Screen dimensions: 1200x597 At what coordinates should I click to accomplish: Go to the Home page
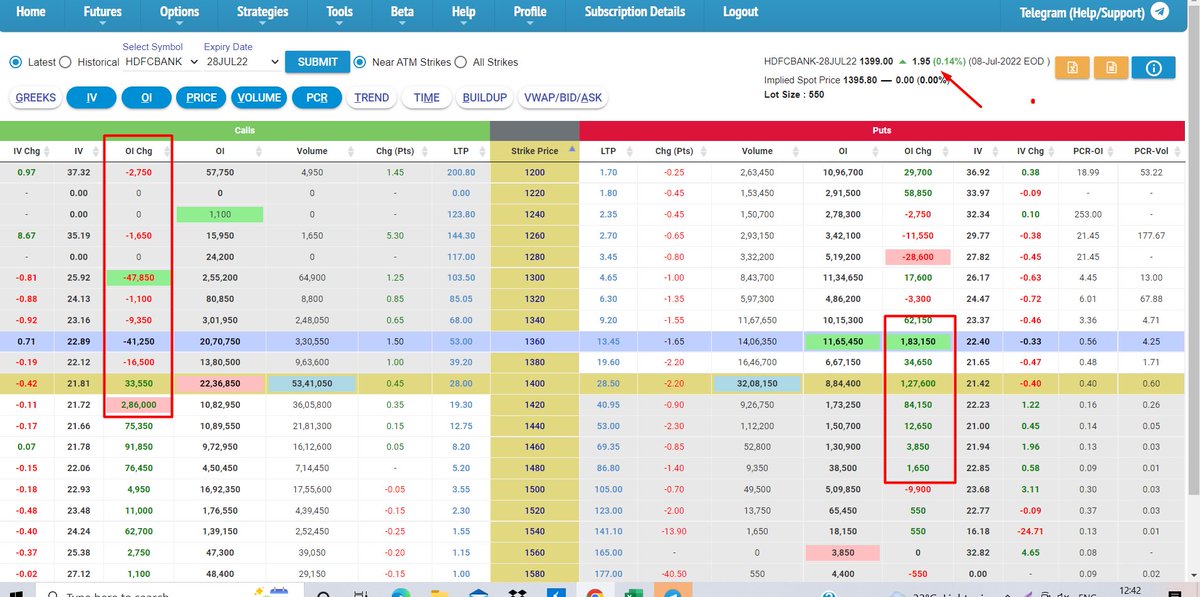(31, 12)
